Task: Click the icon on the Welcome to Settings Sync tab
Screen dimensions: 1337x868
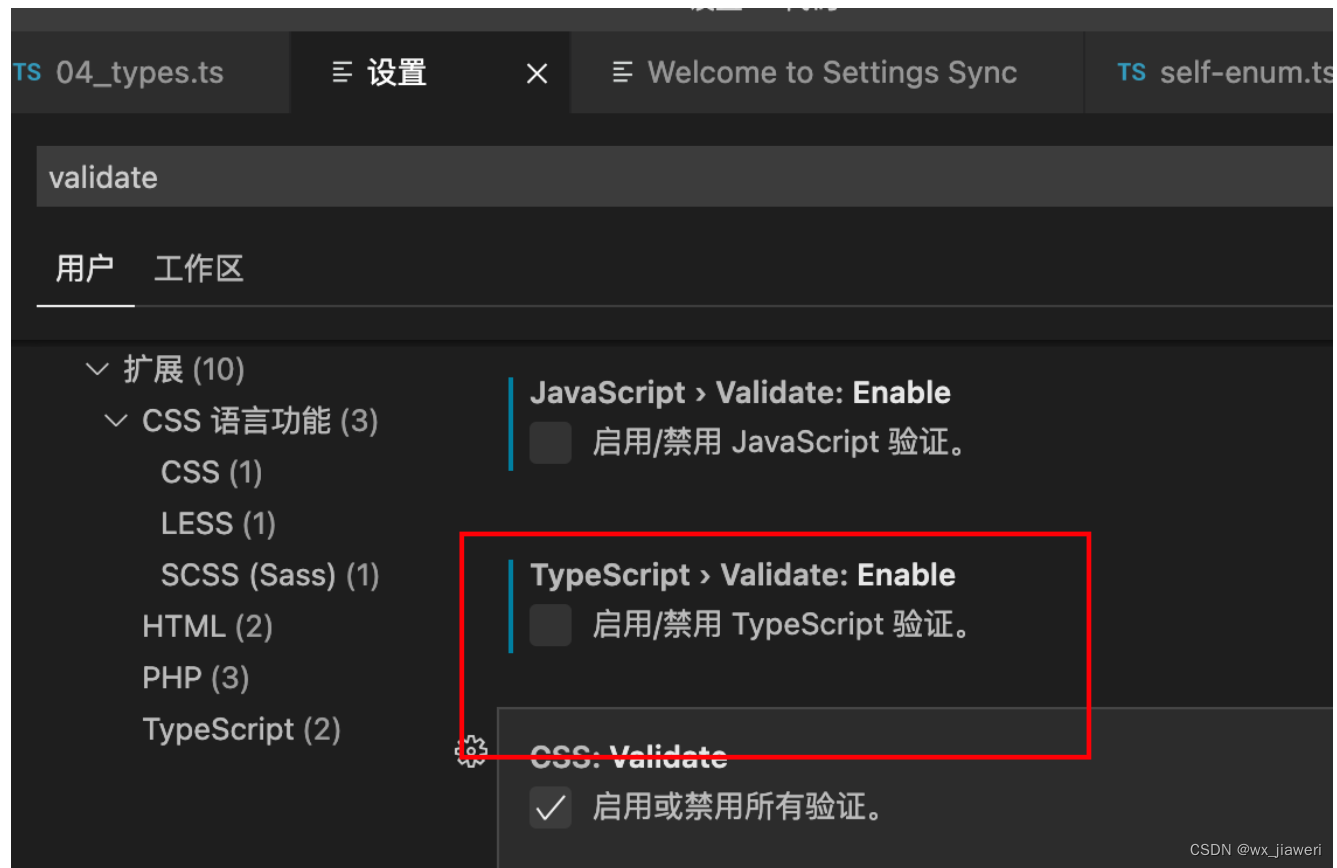Action: click(622, 71)
